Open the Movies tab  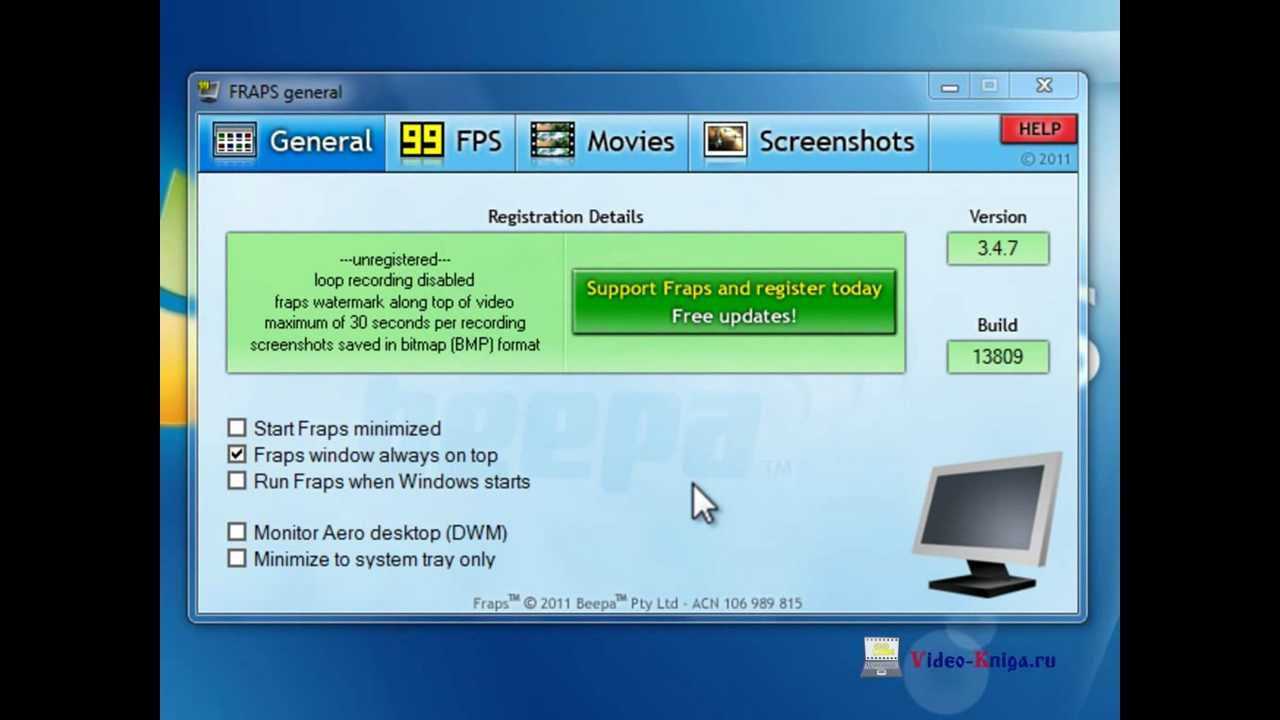click(602, 142)
